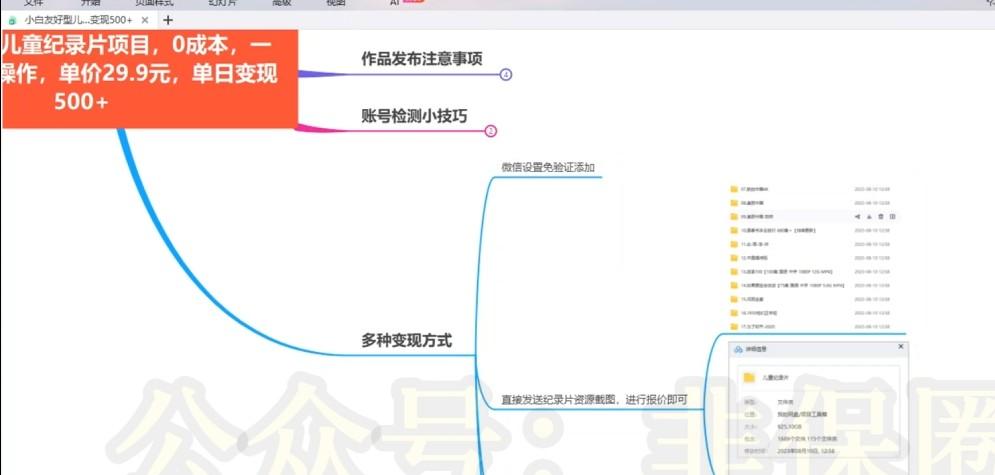The image size is (995, 475).
Task: Select the 多种变现方式 topic node
Action: pyautogui.click(x=406, y=341)
